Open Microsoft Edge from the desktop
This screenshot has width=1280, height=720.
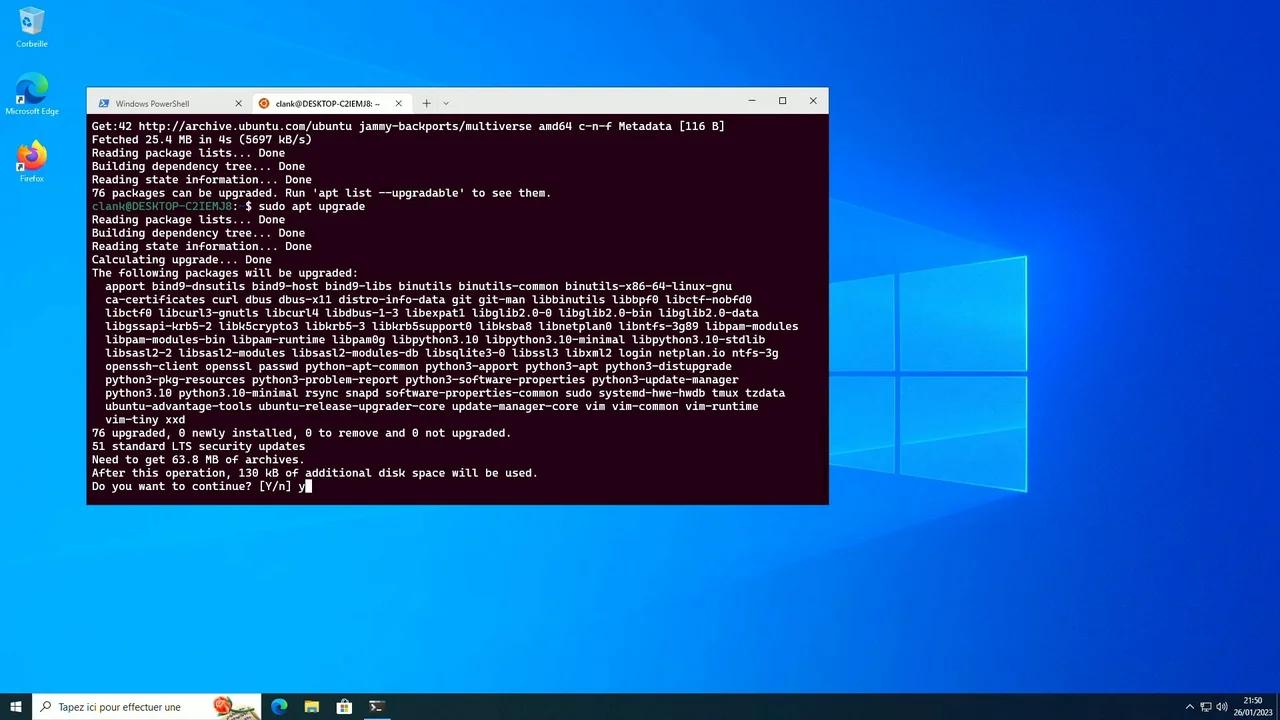(x=31, y=90)
